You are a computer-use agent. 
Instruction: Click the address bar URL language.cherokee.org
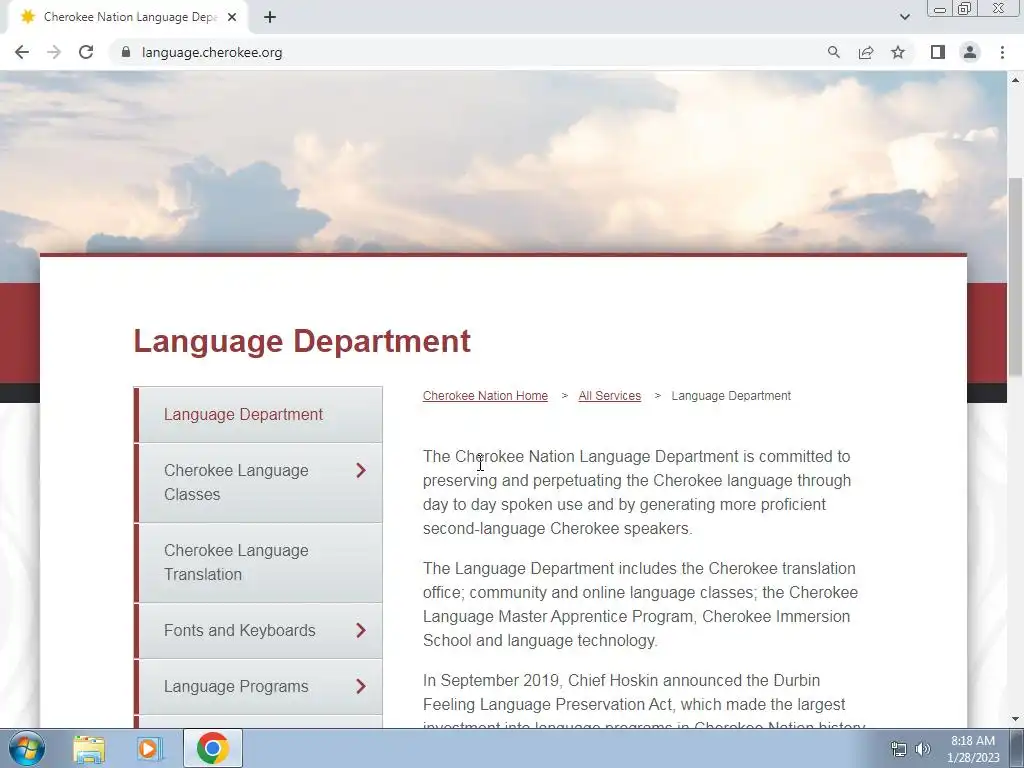[x=212, y=52]
